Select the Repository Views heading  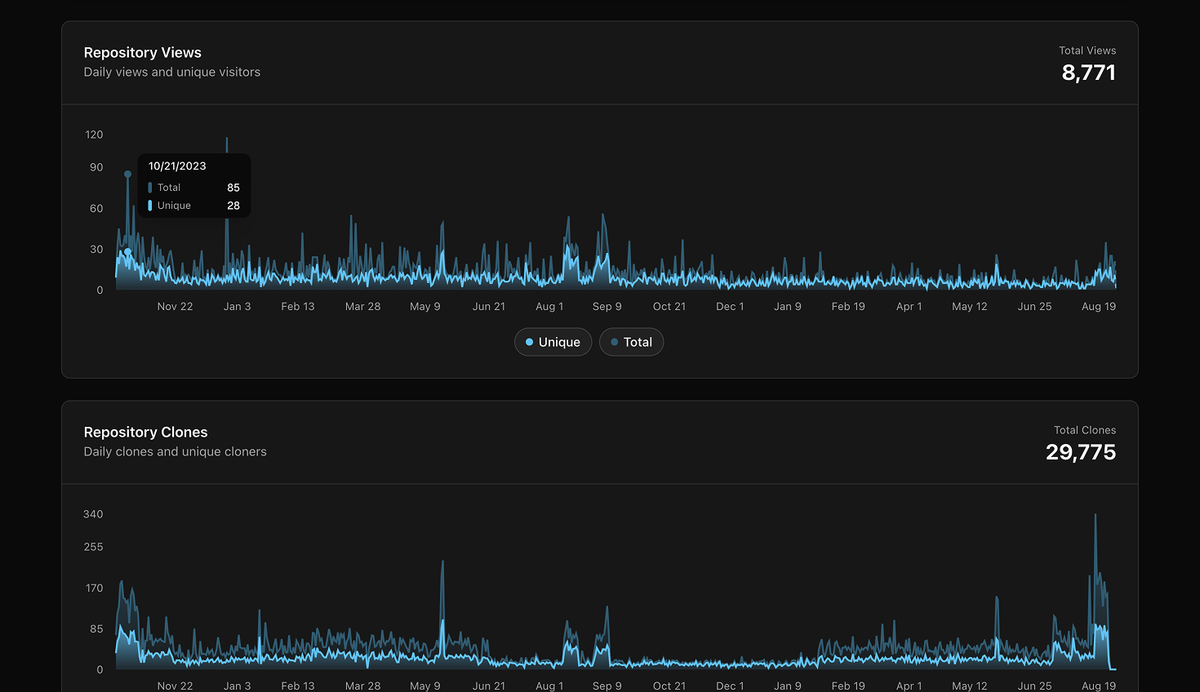[x=143, y=52]
